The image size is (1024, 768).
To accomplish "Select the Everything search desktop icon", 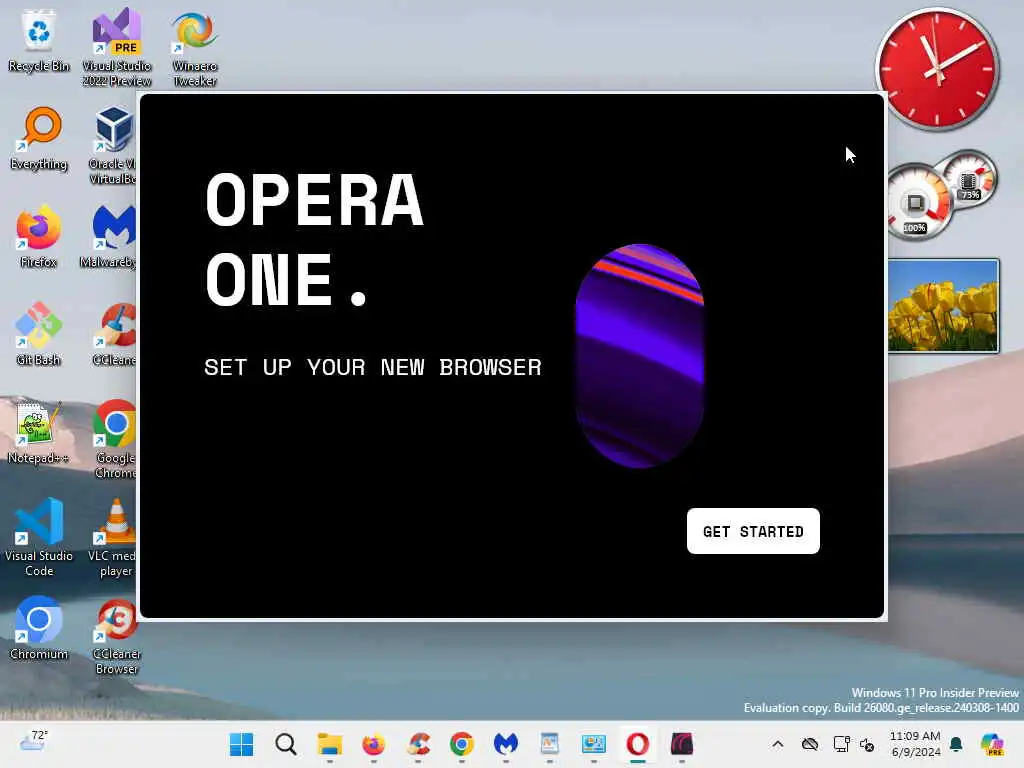I will [39, 138].
